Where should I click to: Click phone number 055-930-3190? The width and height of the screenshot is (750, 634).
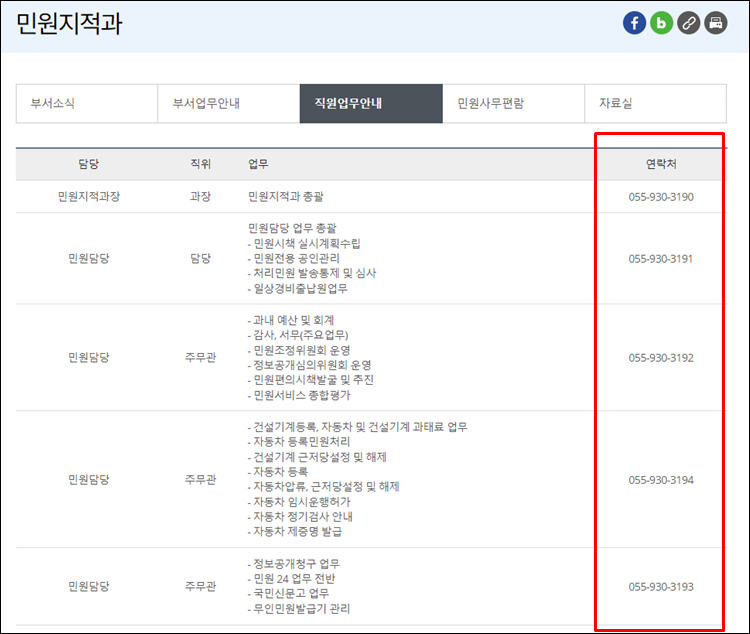[x=661, y=197]
